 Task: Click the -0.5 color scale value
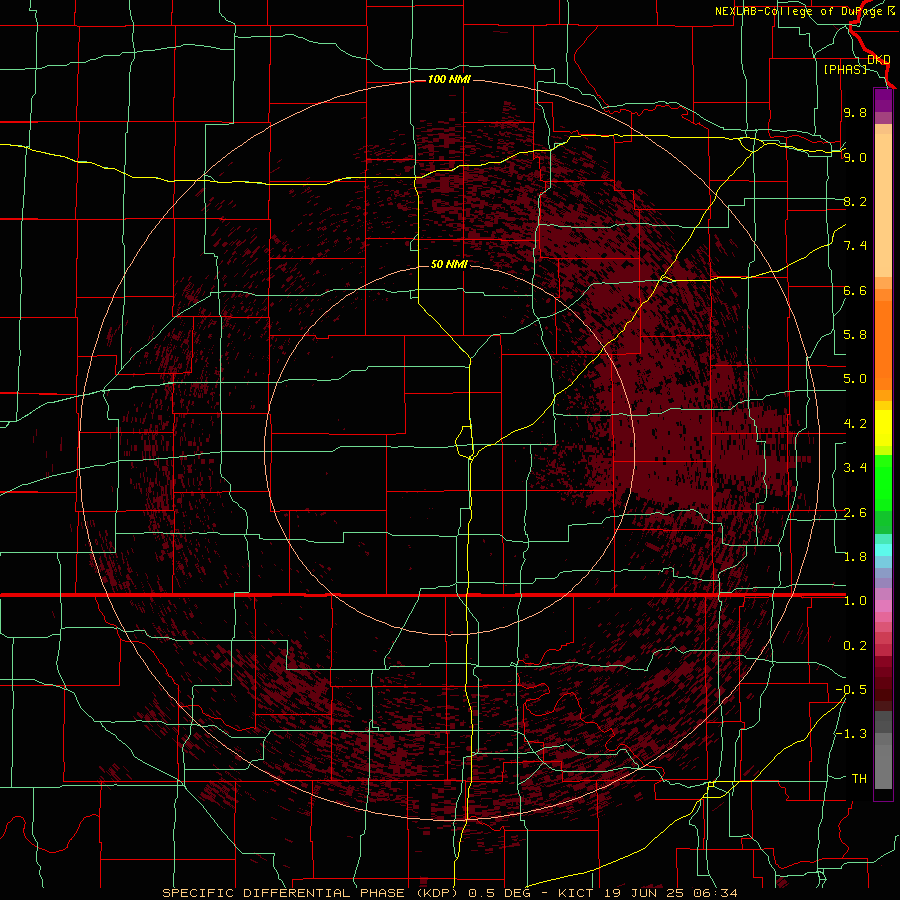point(851,690)
